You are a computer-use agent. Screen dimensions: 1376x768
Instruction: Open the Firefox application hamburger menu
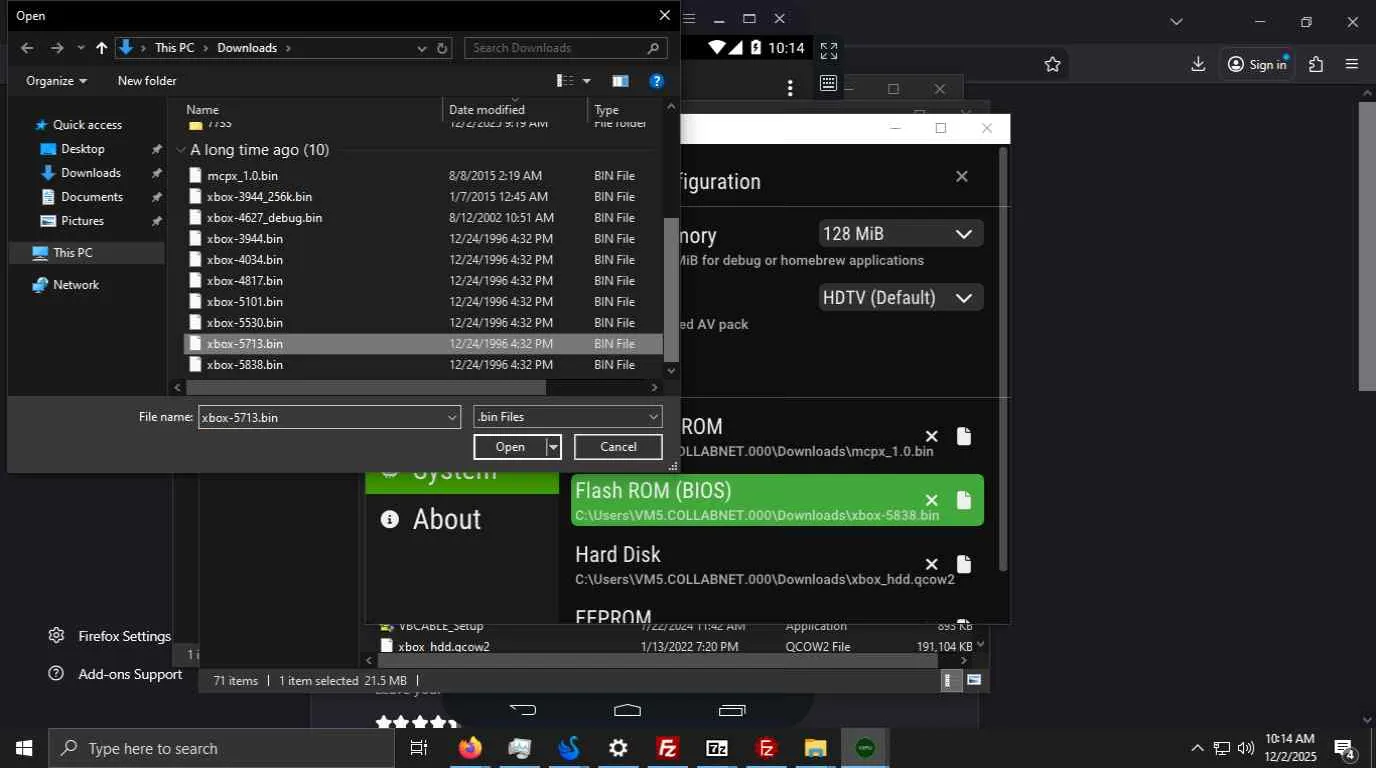[x=1352, y=64]
